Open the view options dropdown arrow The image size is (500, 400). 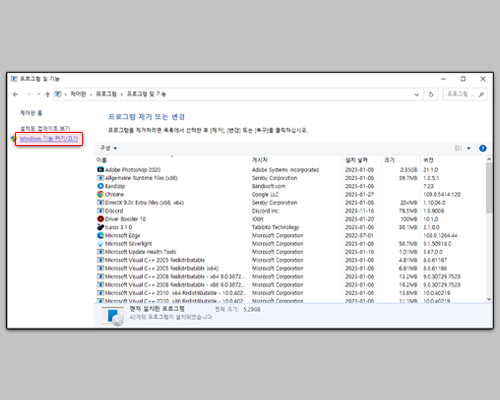point(469,148)
